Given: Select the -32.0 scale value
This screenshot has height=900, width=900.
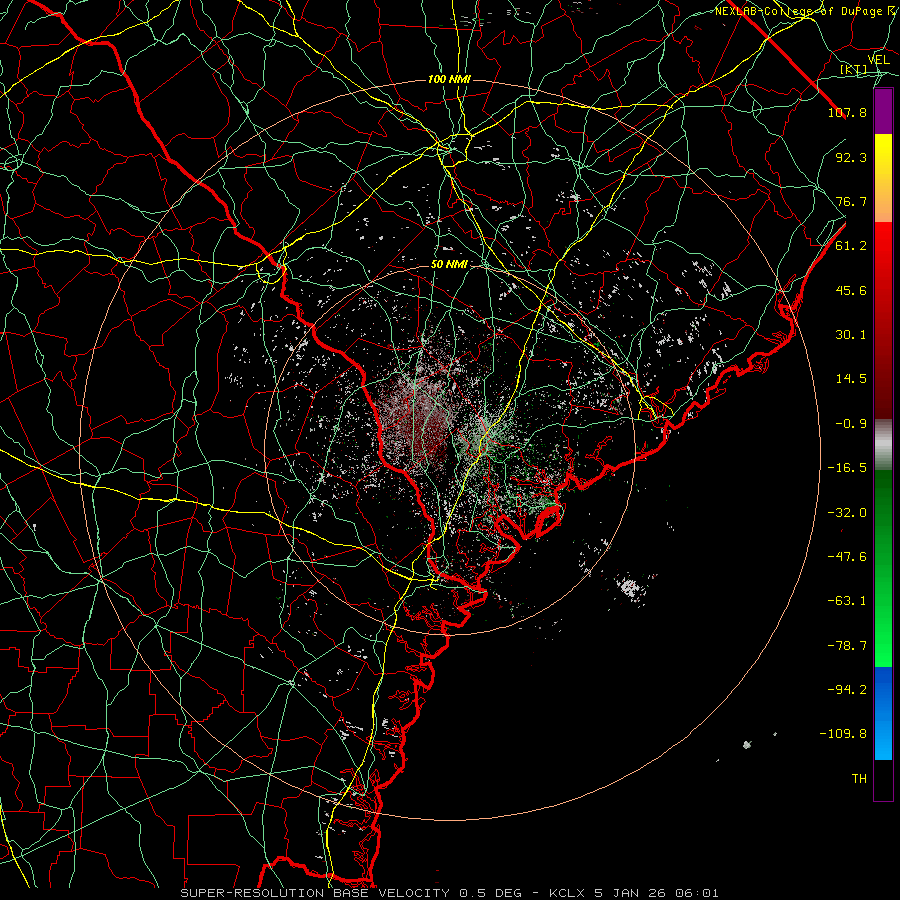Looking at the screenshot, I should pos(847,513).
